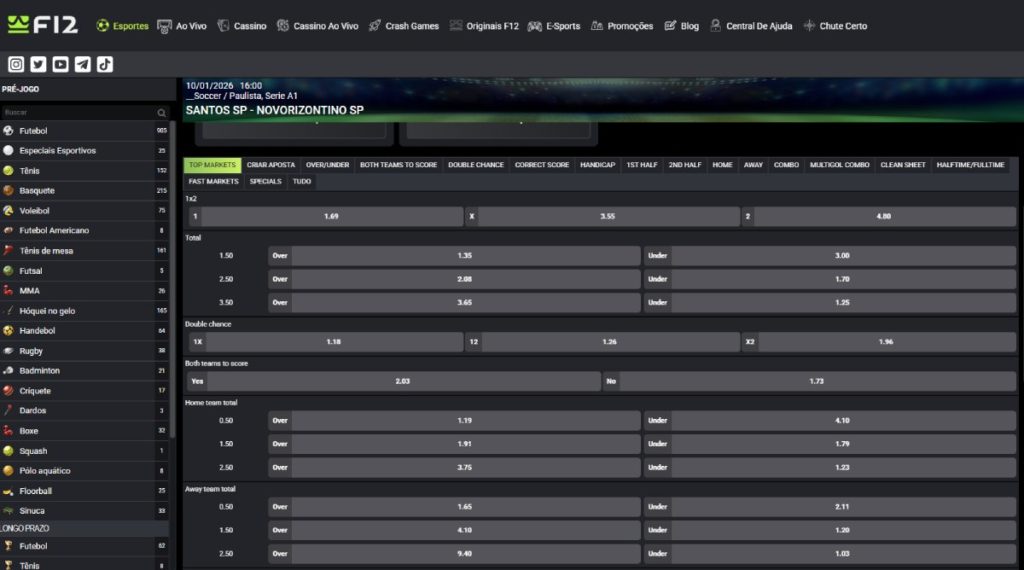Switch to Criar Aposta tab
Image resolution: width=1024 pixels, height=570 pixels.
[x=271, y=165]
